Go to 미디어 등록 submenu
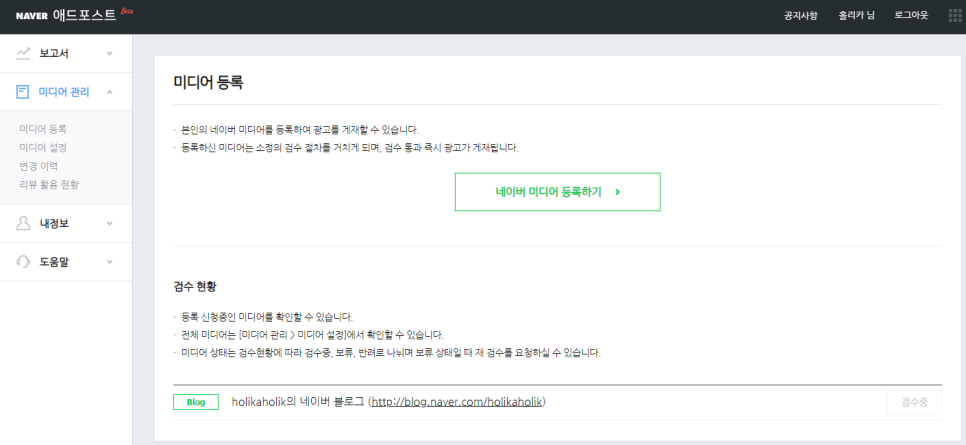The height and width of the screenshot is (445, 966). (x=43, y=129)
